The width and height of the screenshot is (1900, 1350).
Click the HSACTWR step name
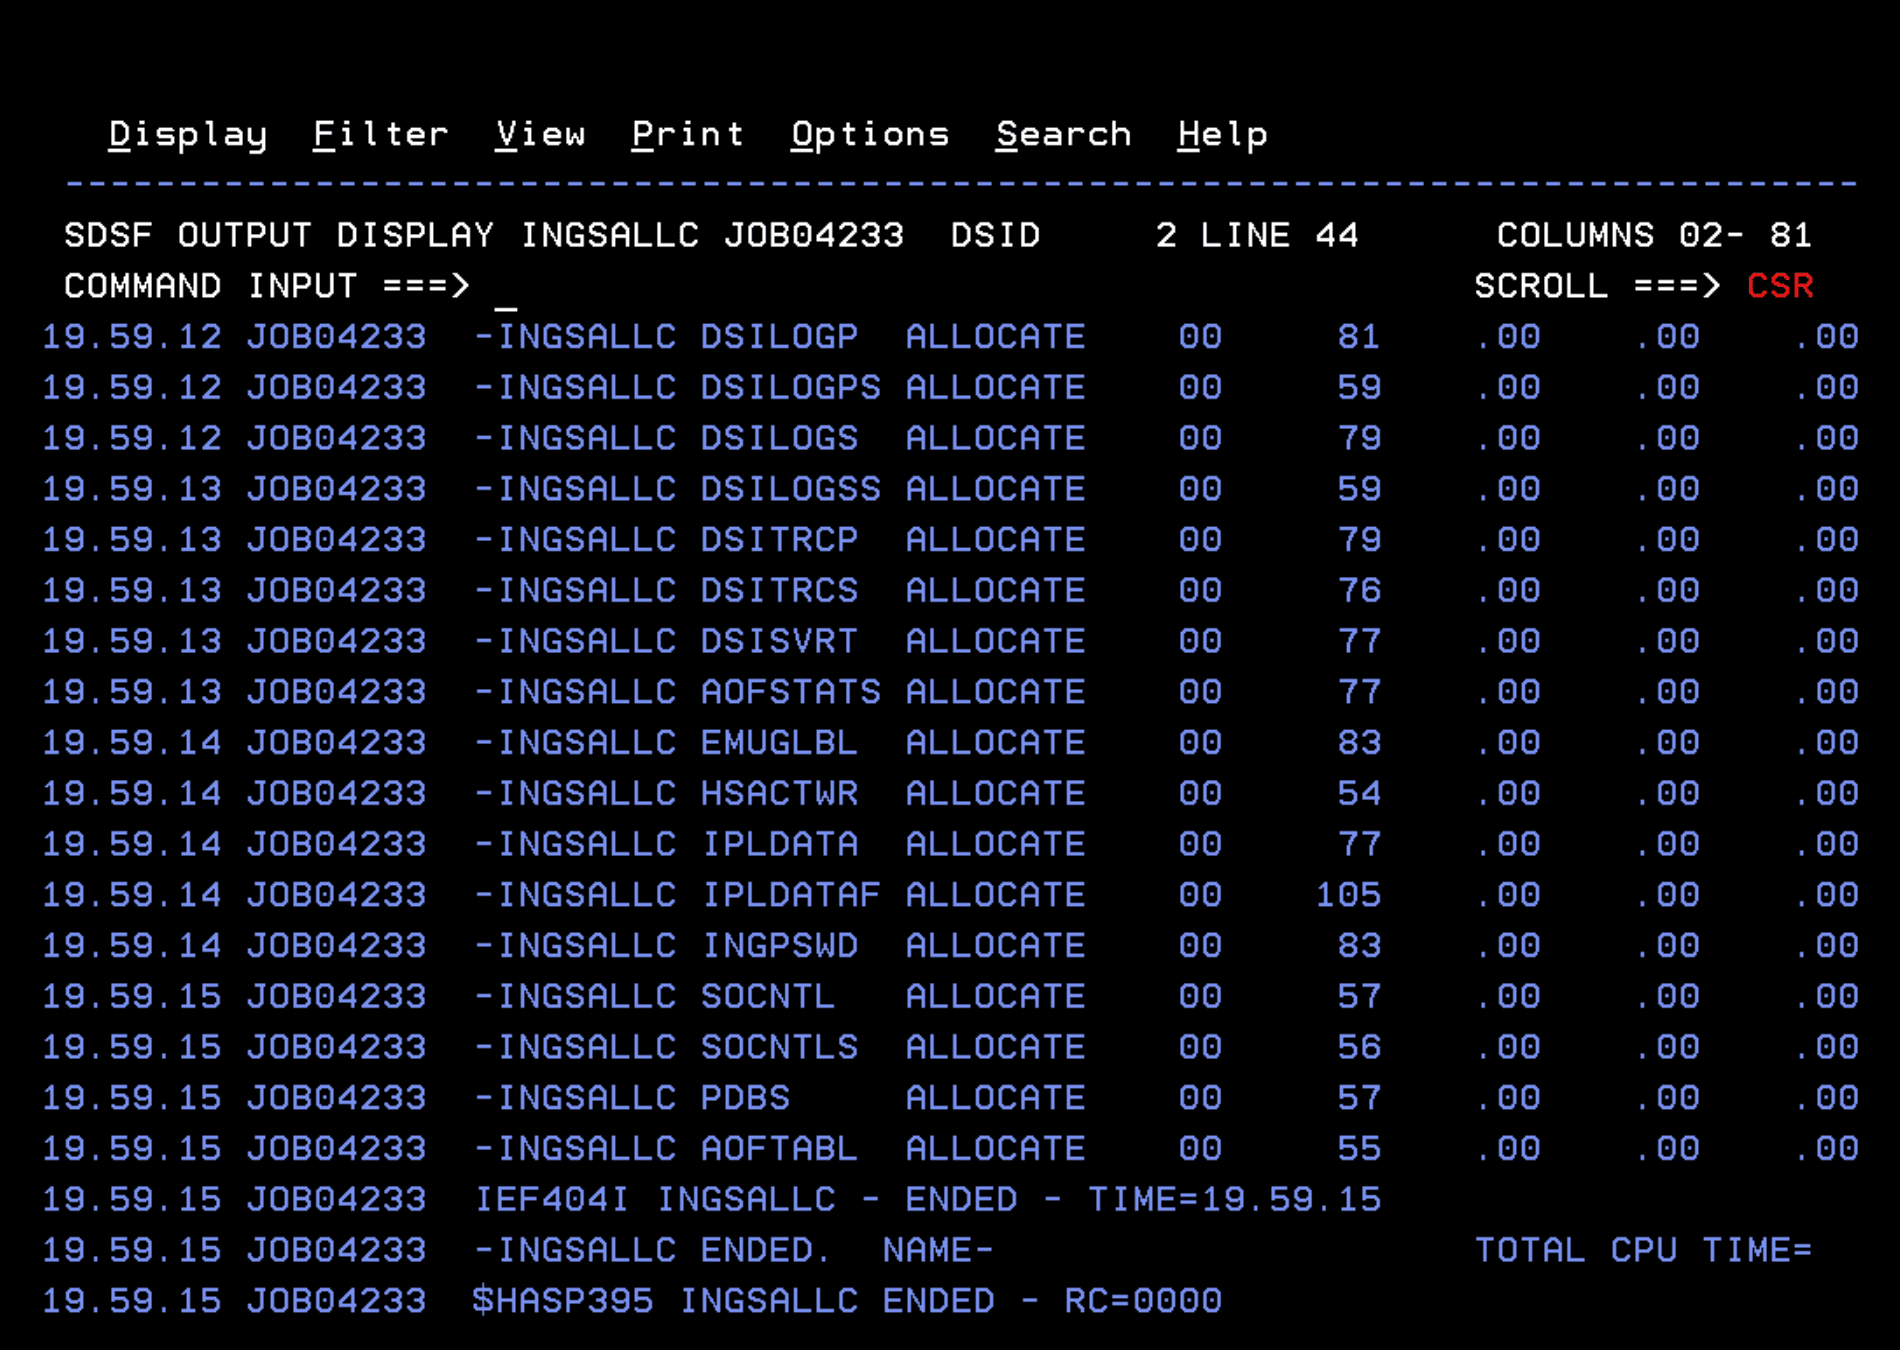coord(779,794)
